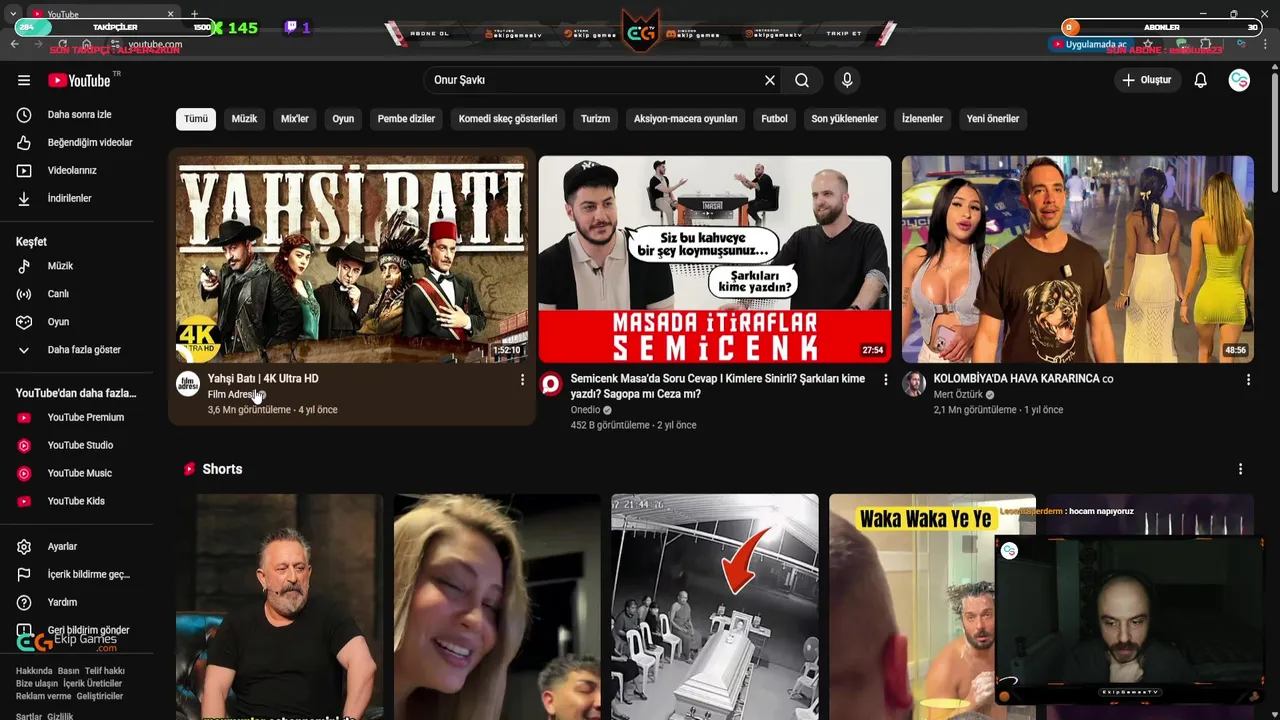
Task: Open options for Yahşi Batı video
Action: click(x=522, y=380)
